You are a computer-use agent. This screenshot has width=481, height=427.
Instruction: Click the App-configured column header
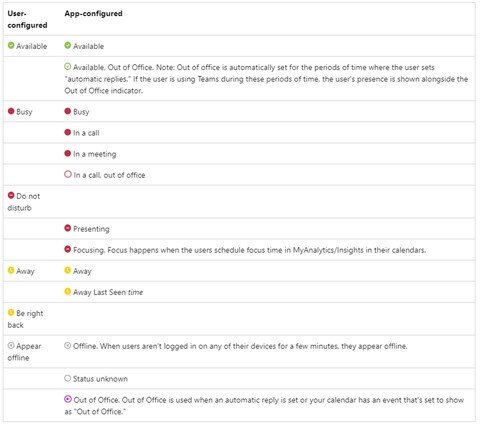pos(93,14)
